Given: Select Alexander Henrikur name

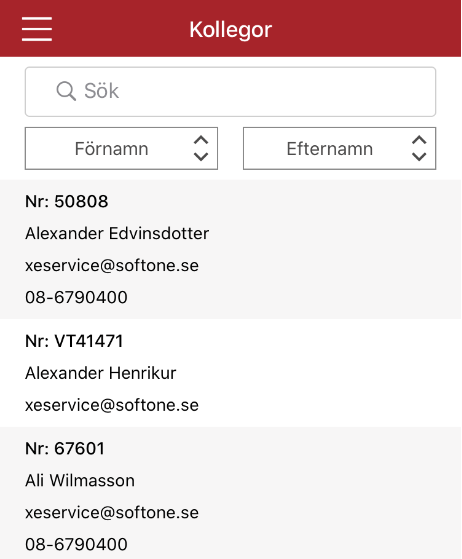Looking at the screenshot, I should point(101,373).
